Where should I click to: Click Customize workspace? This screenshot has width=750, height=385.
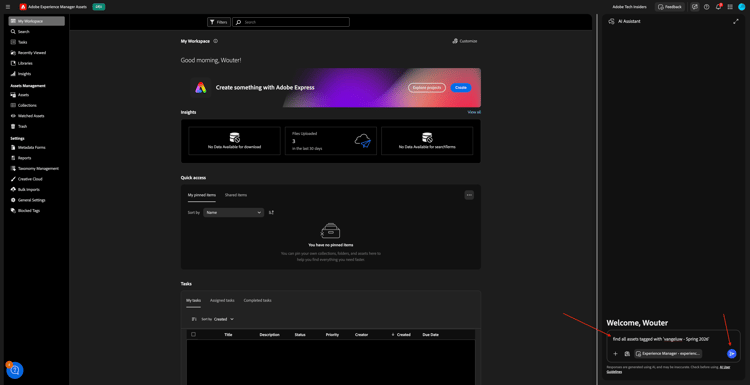pyautogui.click(x=464, y=41)
